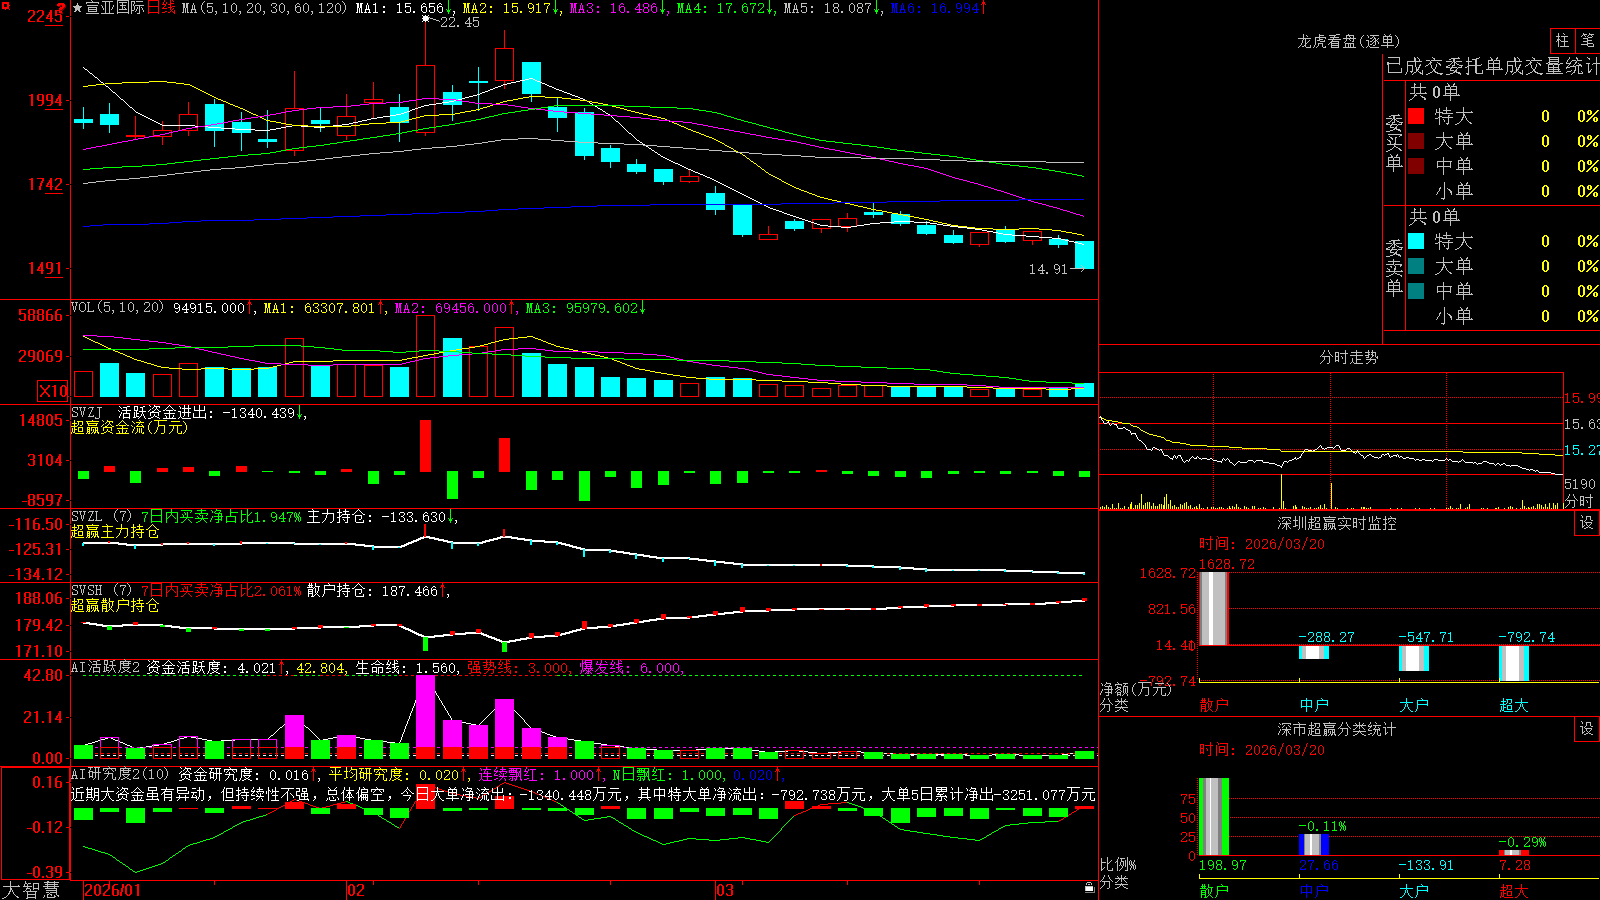Click the lock icon on the time axis
Screen dimensions: 1600x900
click(x=1090, y=887)
